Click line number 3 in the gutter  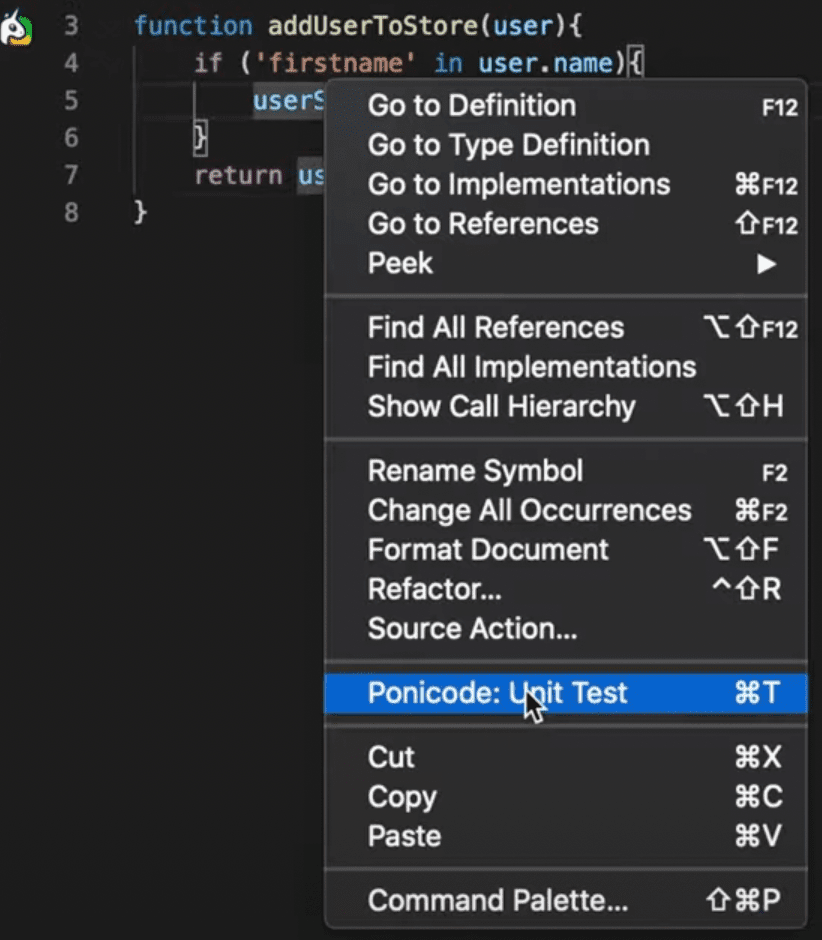click(x=71, y=26)
